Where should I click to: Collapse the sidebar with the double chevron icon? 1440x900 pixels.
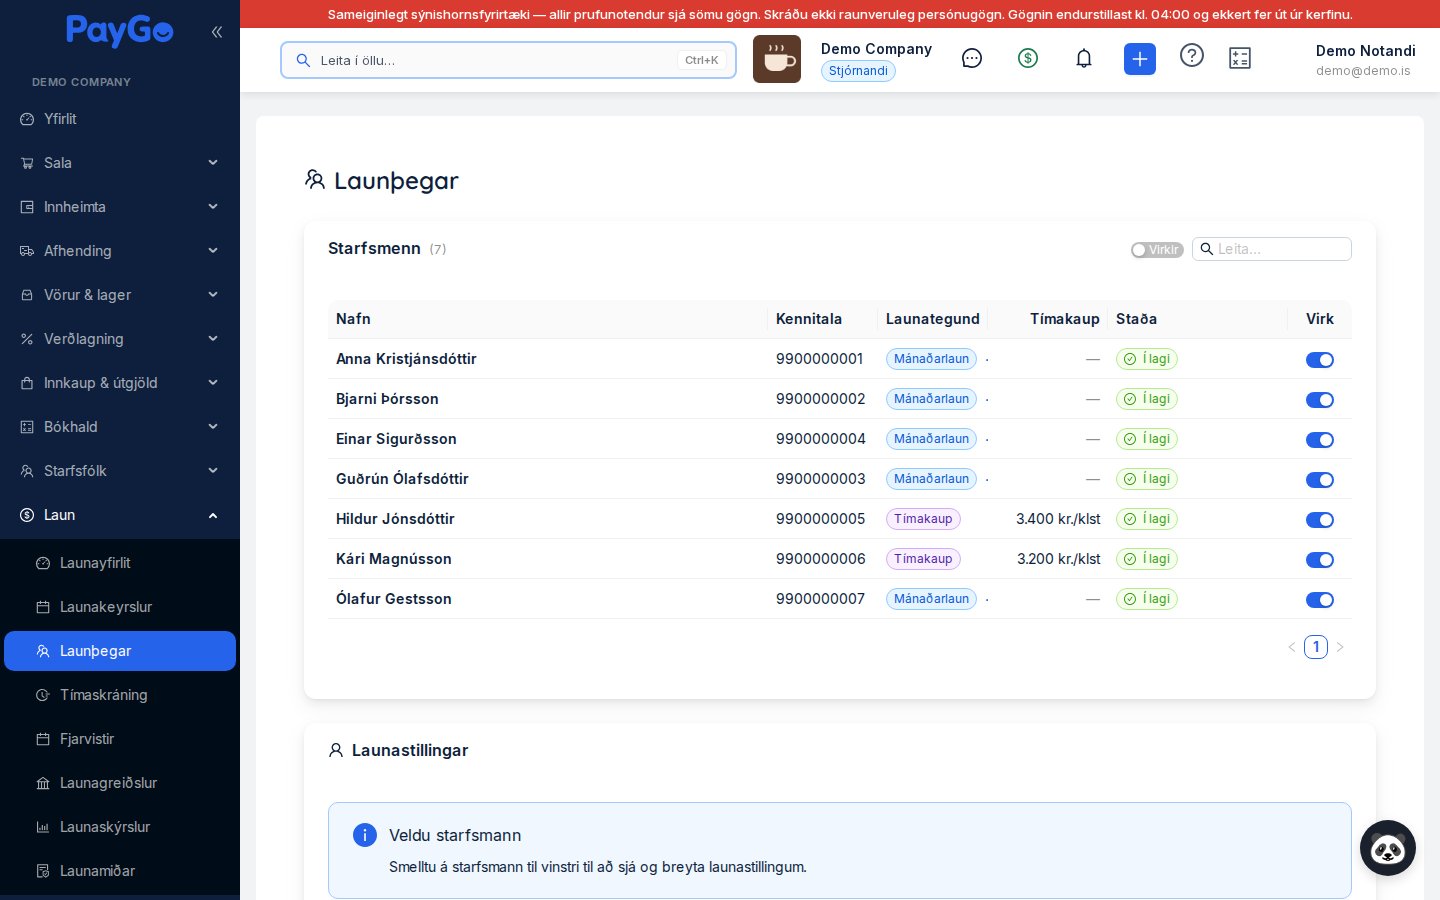click(x=217, y=32)
